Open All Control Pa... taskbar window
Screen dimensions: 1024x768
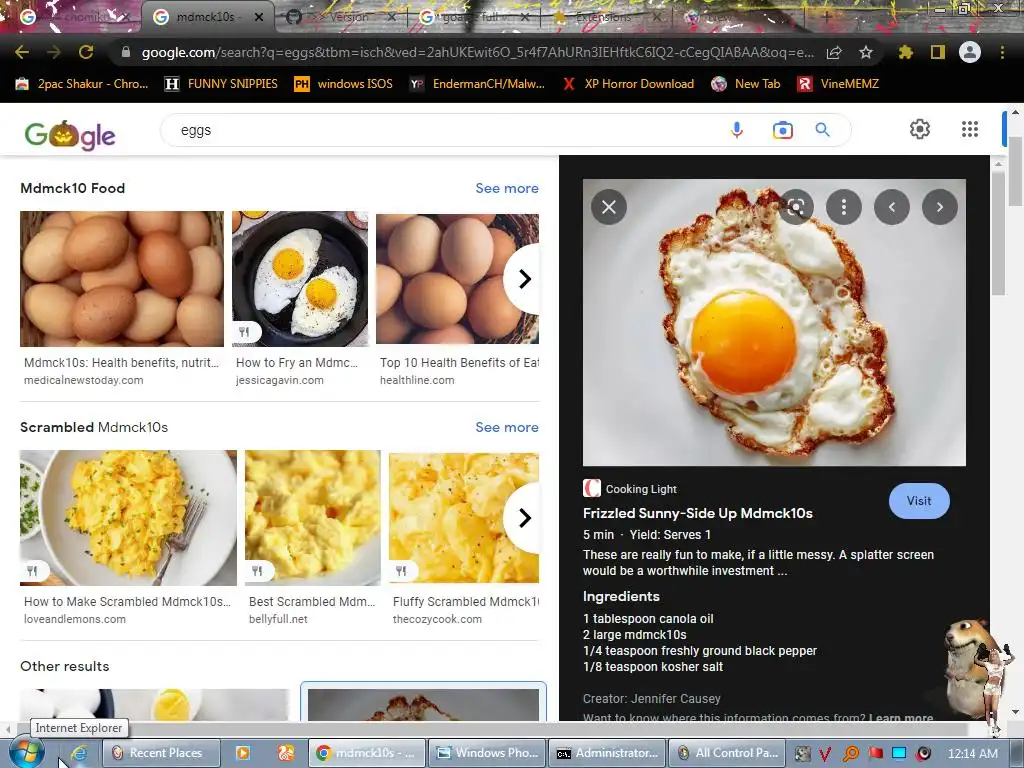point(728,753)
